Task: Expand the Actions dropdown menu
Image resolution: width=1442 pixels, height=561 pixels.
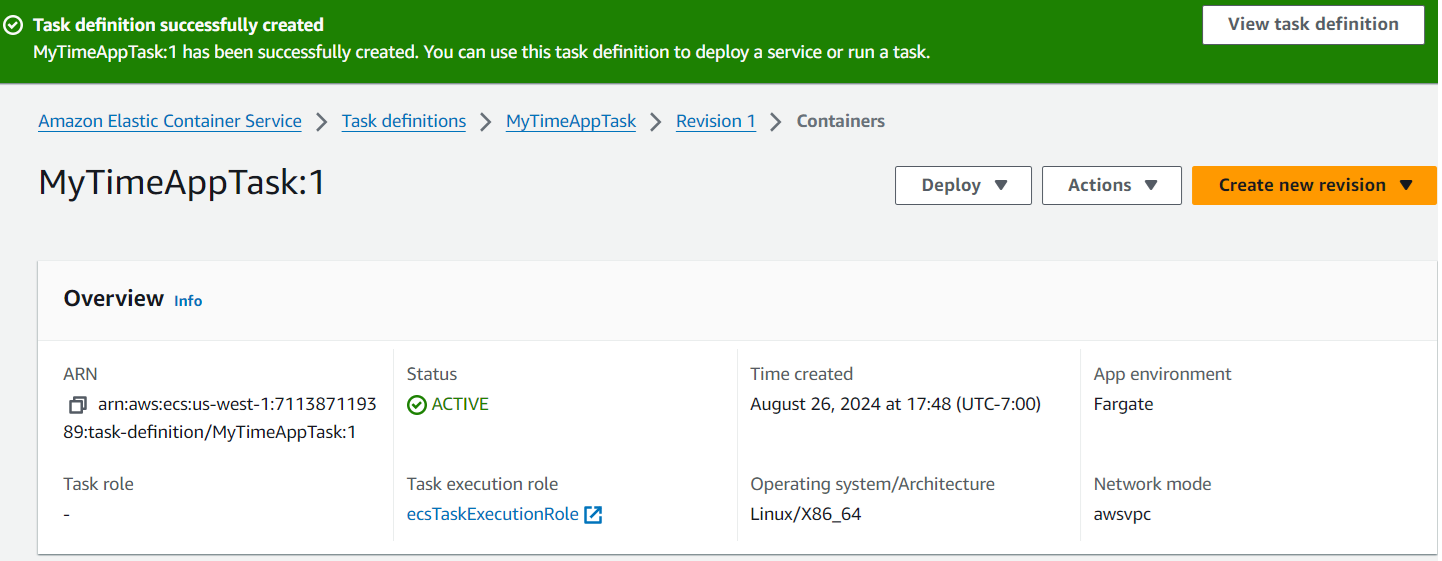Action: [x=1111, y=185]
